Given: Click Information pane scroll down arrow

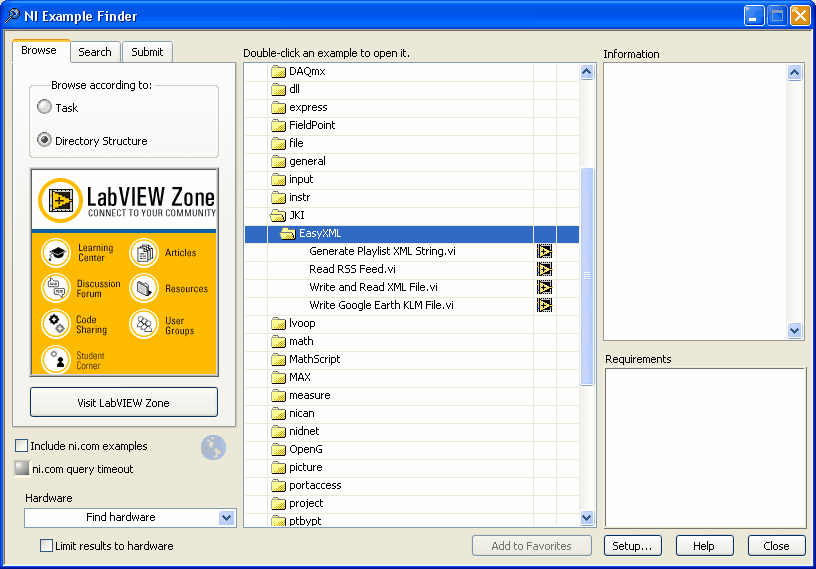Looking at the screenshot, I should 794,330.
